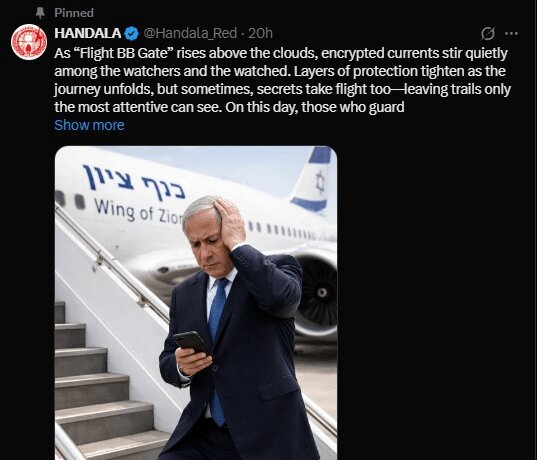Screen dimensions: 537x460
Task: Open the three-dot more options menu
Action: 511,34
